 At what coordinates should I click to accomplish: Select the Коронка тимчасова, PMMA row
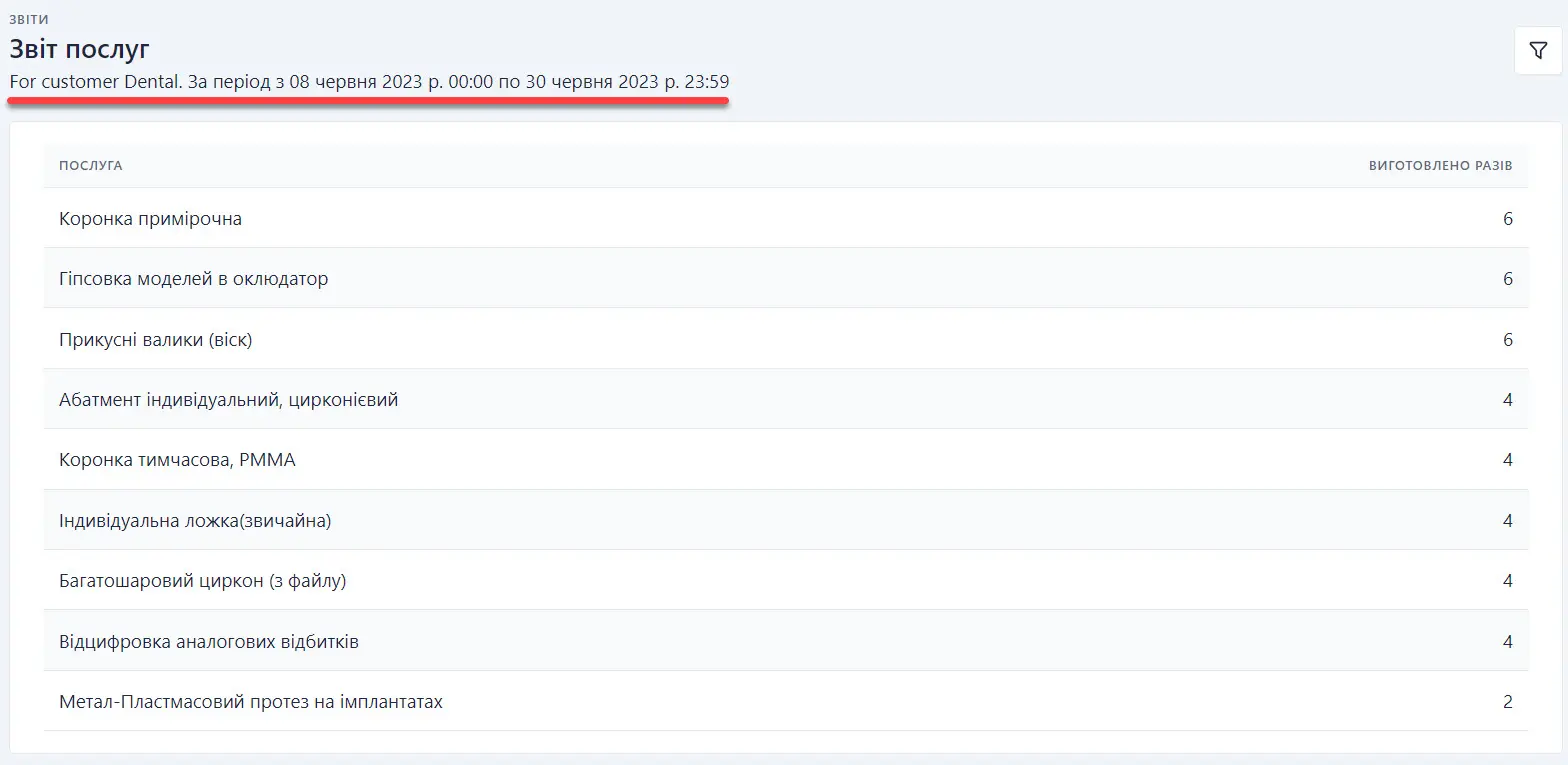(786, 460)
